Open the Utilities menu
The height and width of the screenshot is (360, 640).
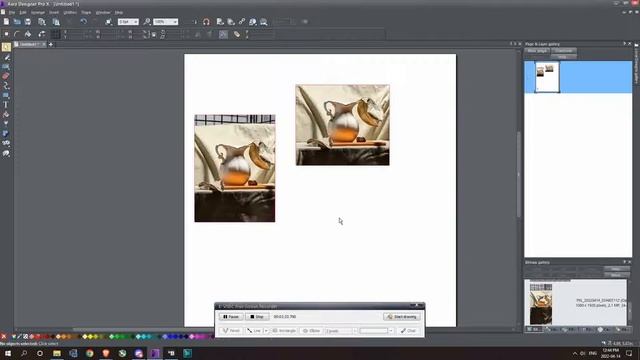click(70, 13)
